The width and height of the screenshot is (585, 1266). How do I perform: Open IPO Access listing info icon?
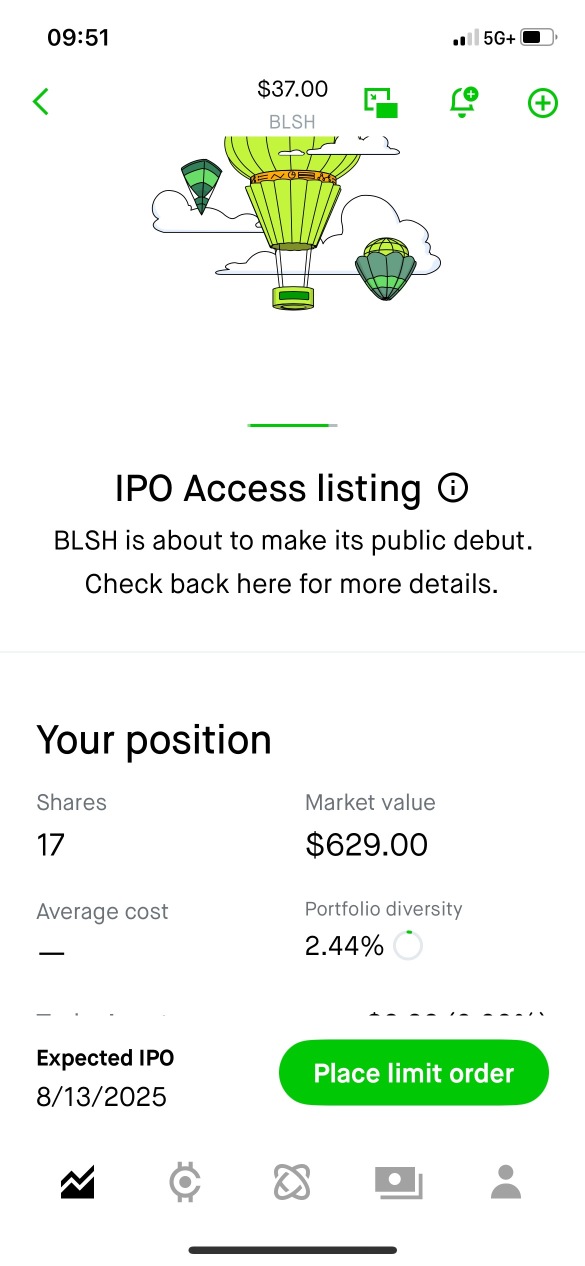click(453, 488)
